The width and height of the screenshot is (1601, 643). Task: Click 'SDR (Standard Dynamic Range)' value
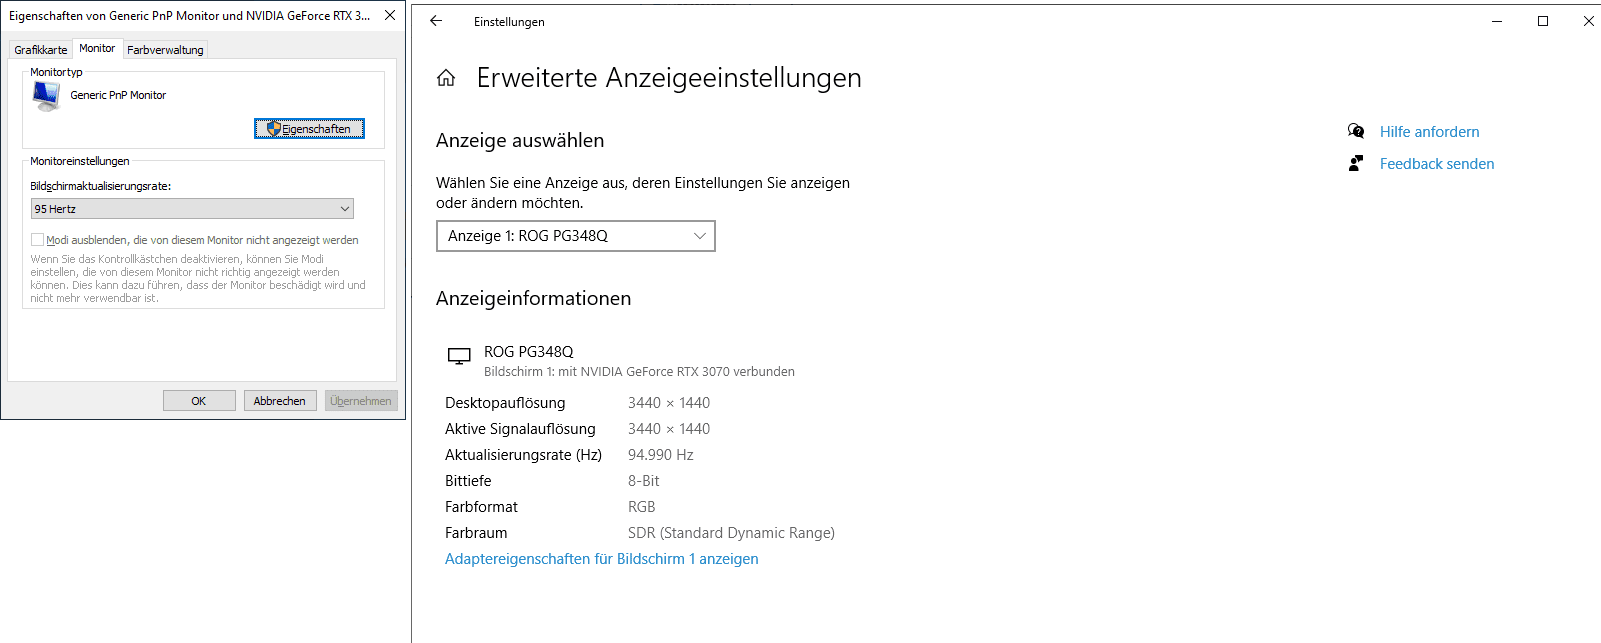[731, 533]
